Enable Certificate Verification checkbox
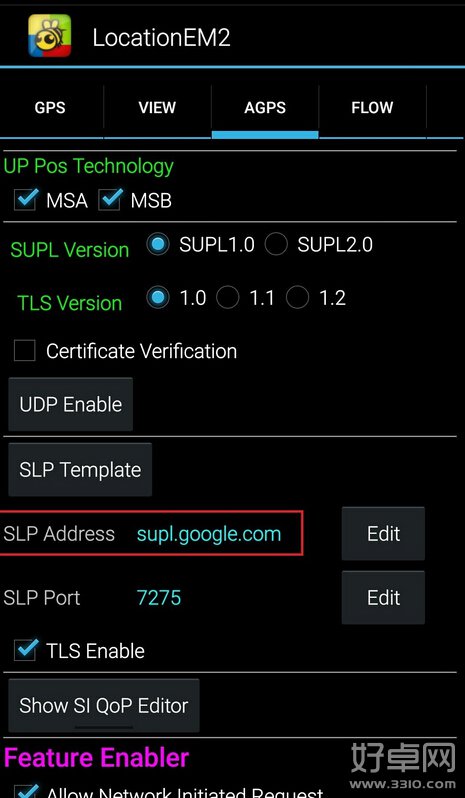This screenshot has height=798, width=465. [x=24, y=351]
